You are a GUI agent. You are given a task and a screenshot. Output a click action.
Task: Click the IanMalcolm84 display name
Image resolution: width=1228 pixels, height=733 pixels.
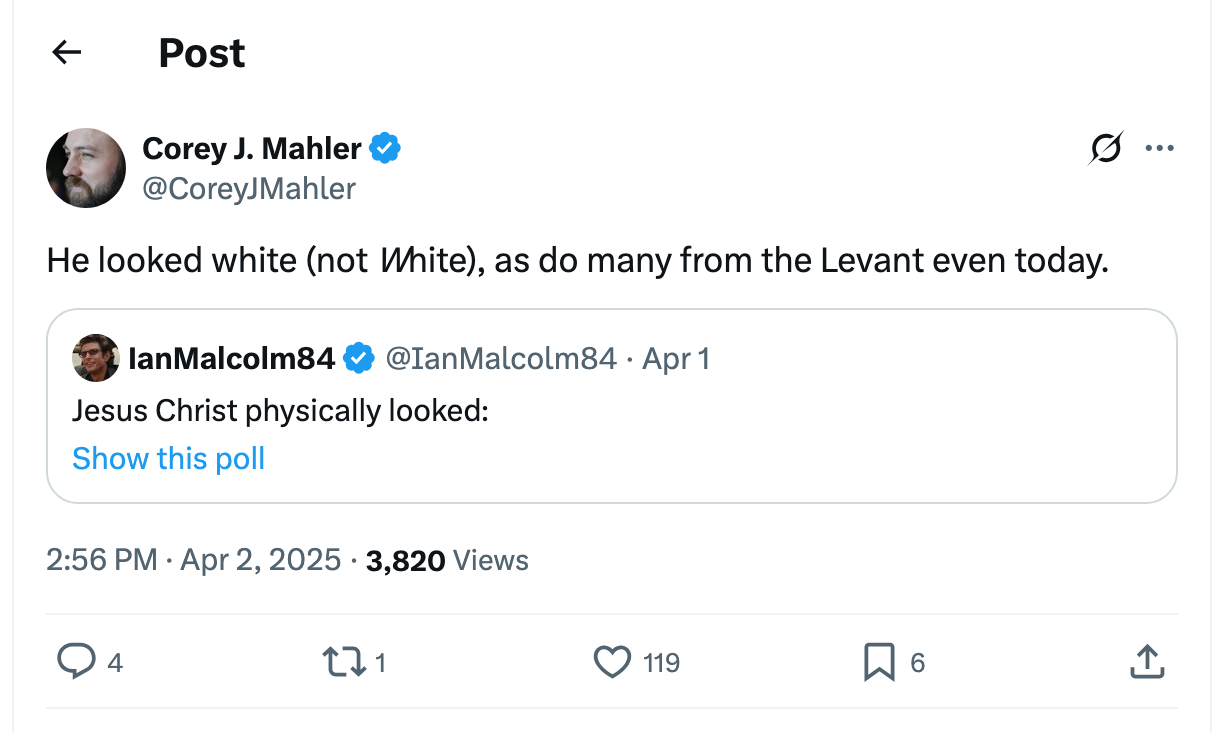pos(232,358)
